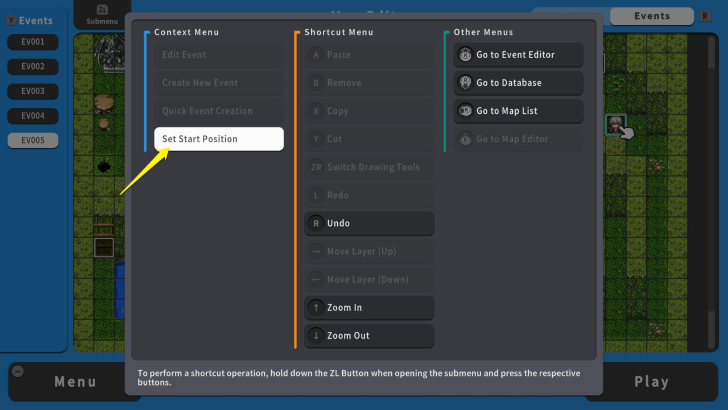Image resolution: width=728 pixels, height=410 pixels.
Task: Select event EV001 in Events list
Action: [x=33, y=42]
